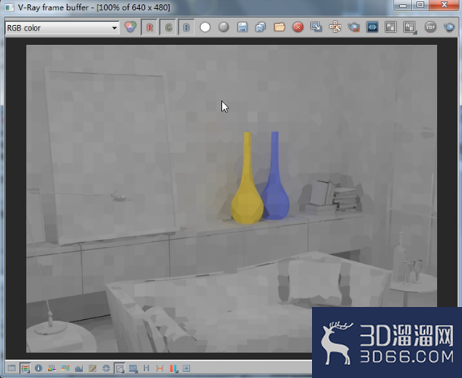Image resolution: width=462 pixels, height=378 pixels.
Task: Click the LUT correction screen icon
Action: 133,368
